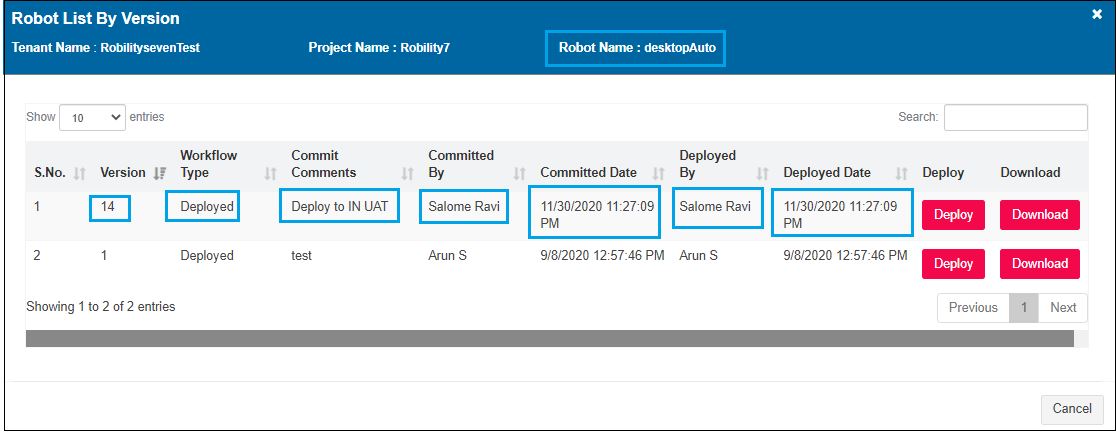Sort by Committed By column
The height and width of the screenshot is (433, 1116).
tap(461, 164)
